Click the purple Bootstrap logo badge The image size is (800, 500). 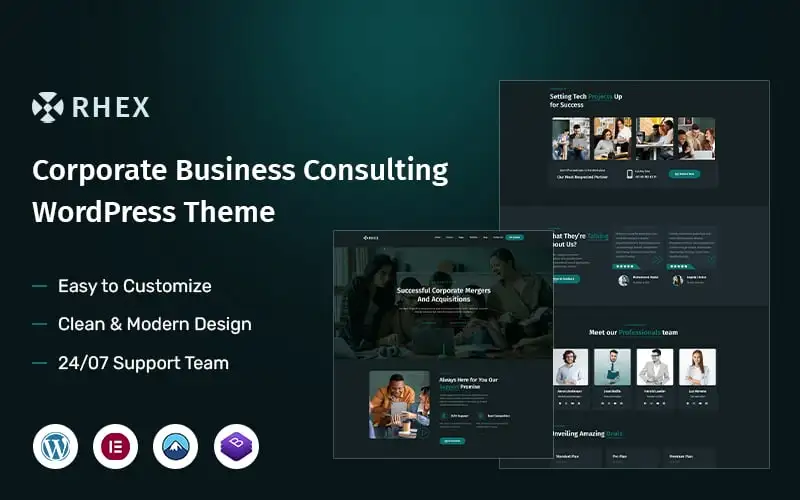(x=236, y=446)
